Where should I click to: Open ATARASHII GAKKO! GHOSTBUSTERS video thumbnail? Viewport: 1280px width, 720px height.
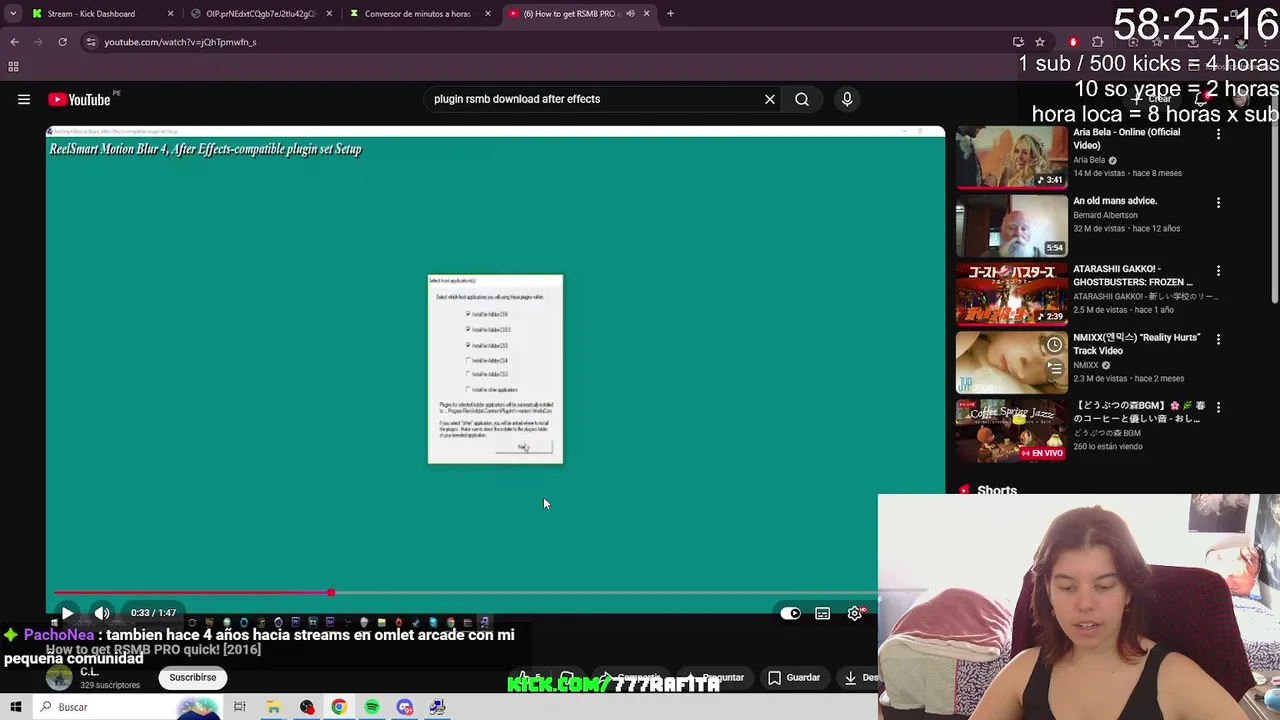click(x=1011, y=294)
